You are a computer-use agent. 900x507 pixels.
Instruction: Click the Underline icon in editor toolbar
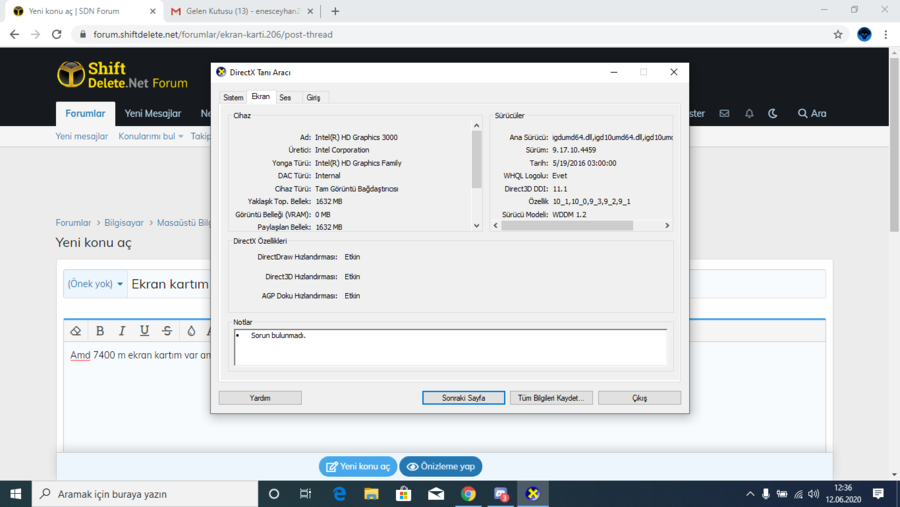click(x=144, y=331)
